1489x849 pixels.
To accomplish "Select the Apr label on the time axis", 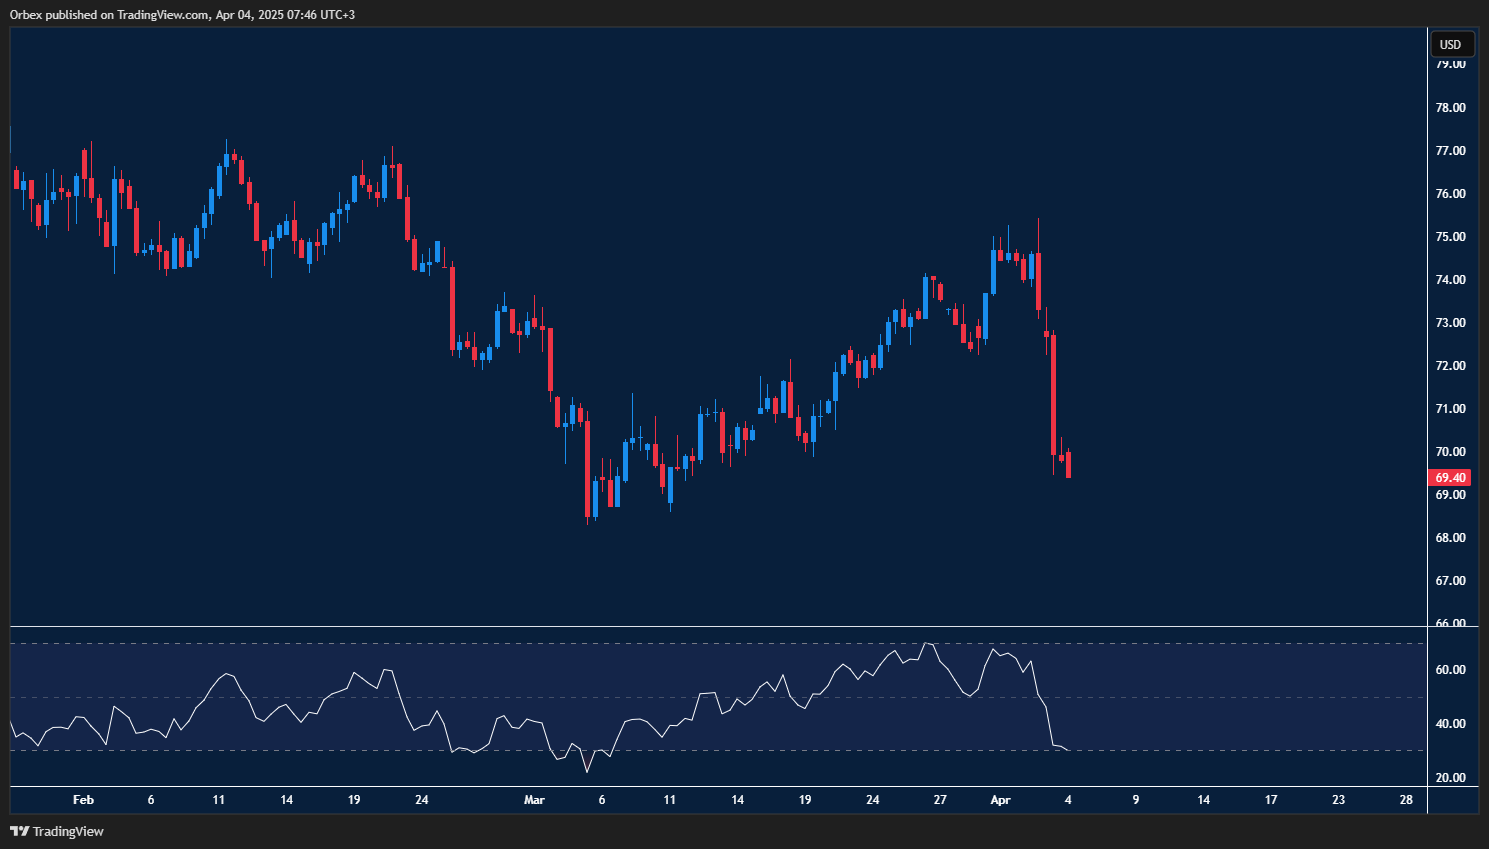I will coord(1000,800).
